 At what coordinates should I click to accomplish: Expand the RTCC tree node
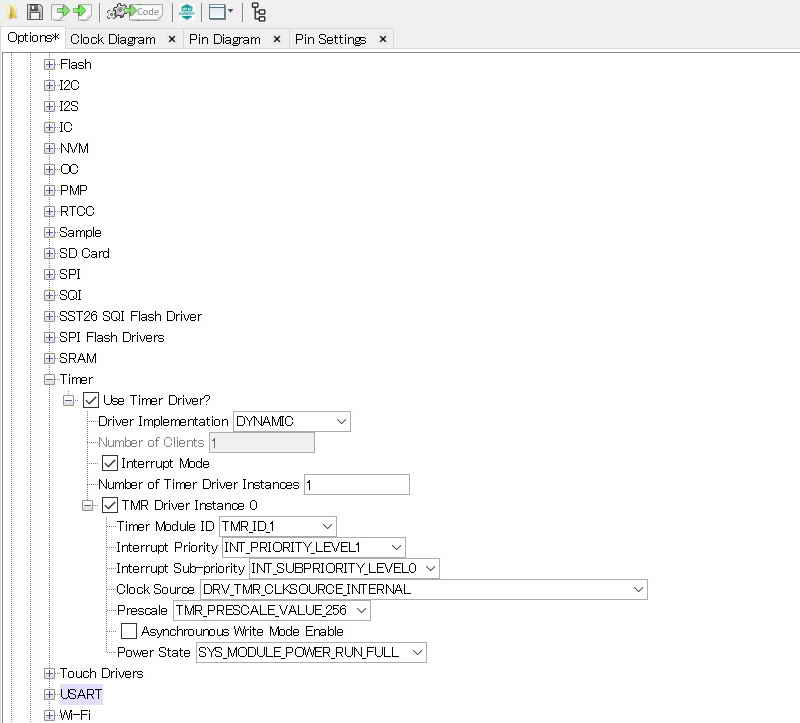coord(49,211)
